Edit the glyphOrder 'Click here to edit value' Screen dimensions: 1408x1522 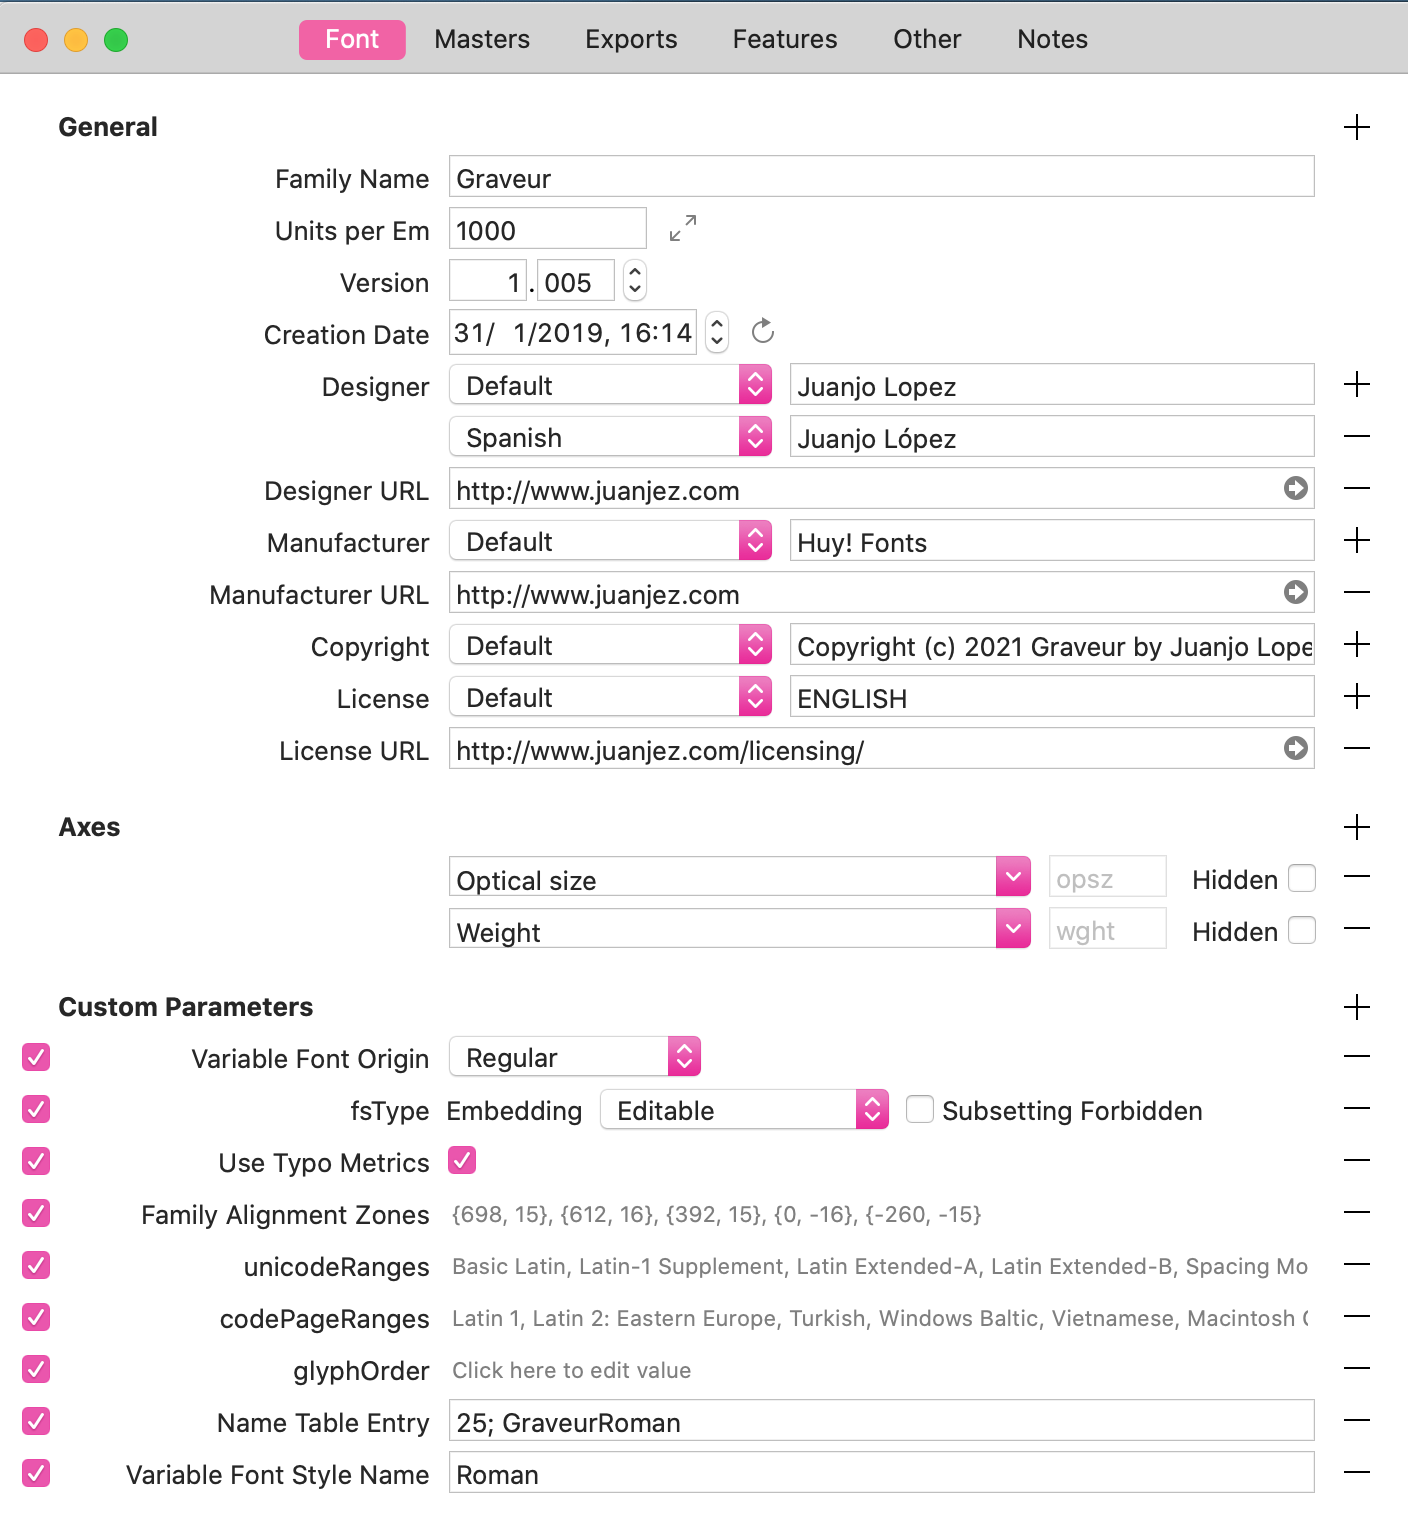571,1370
